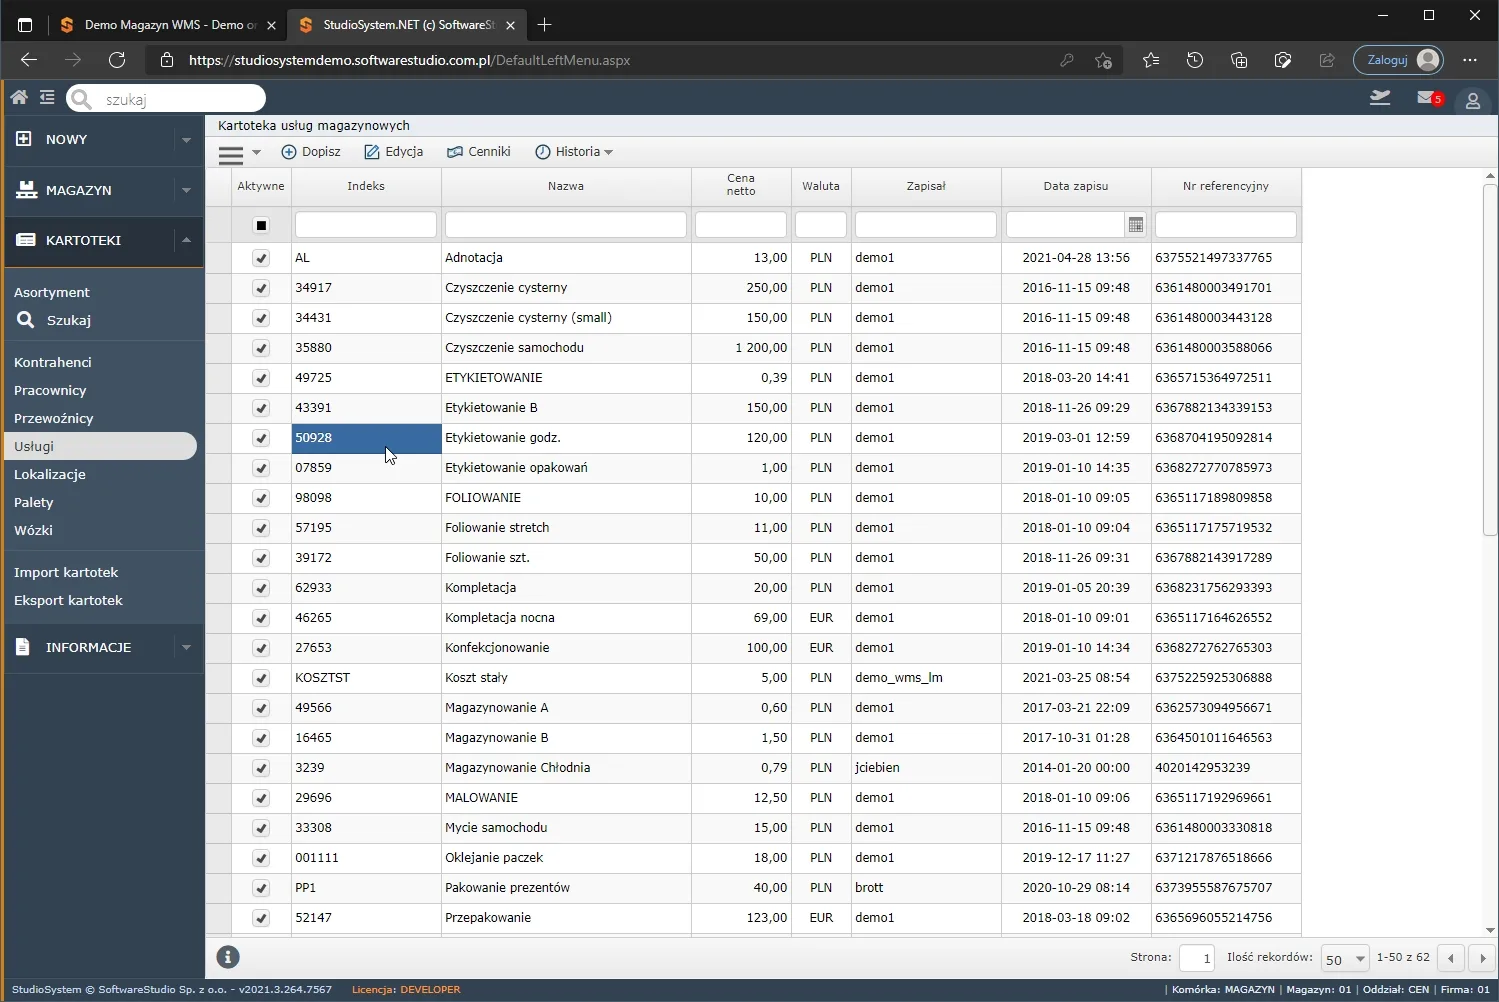1499x1002 pixels.
Task: Toggle the side menu collapse icon
Action: 47,97
